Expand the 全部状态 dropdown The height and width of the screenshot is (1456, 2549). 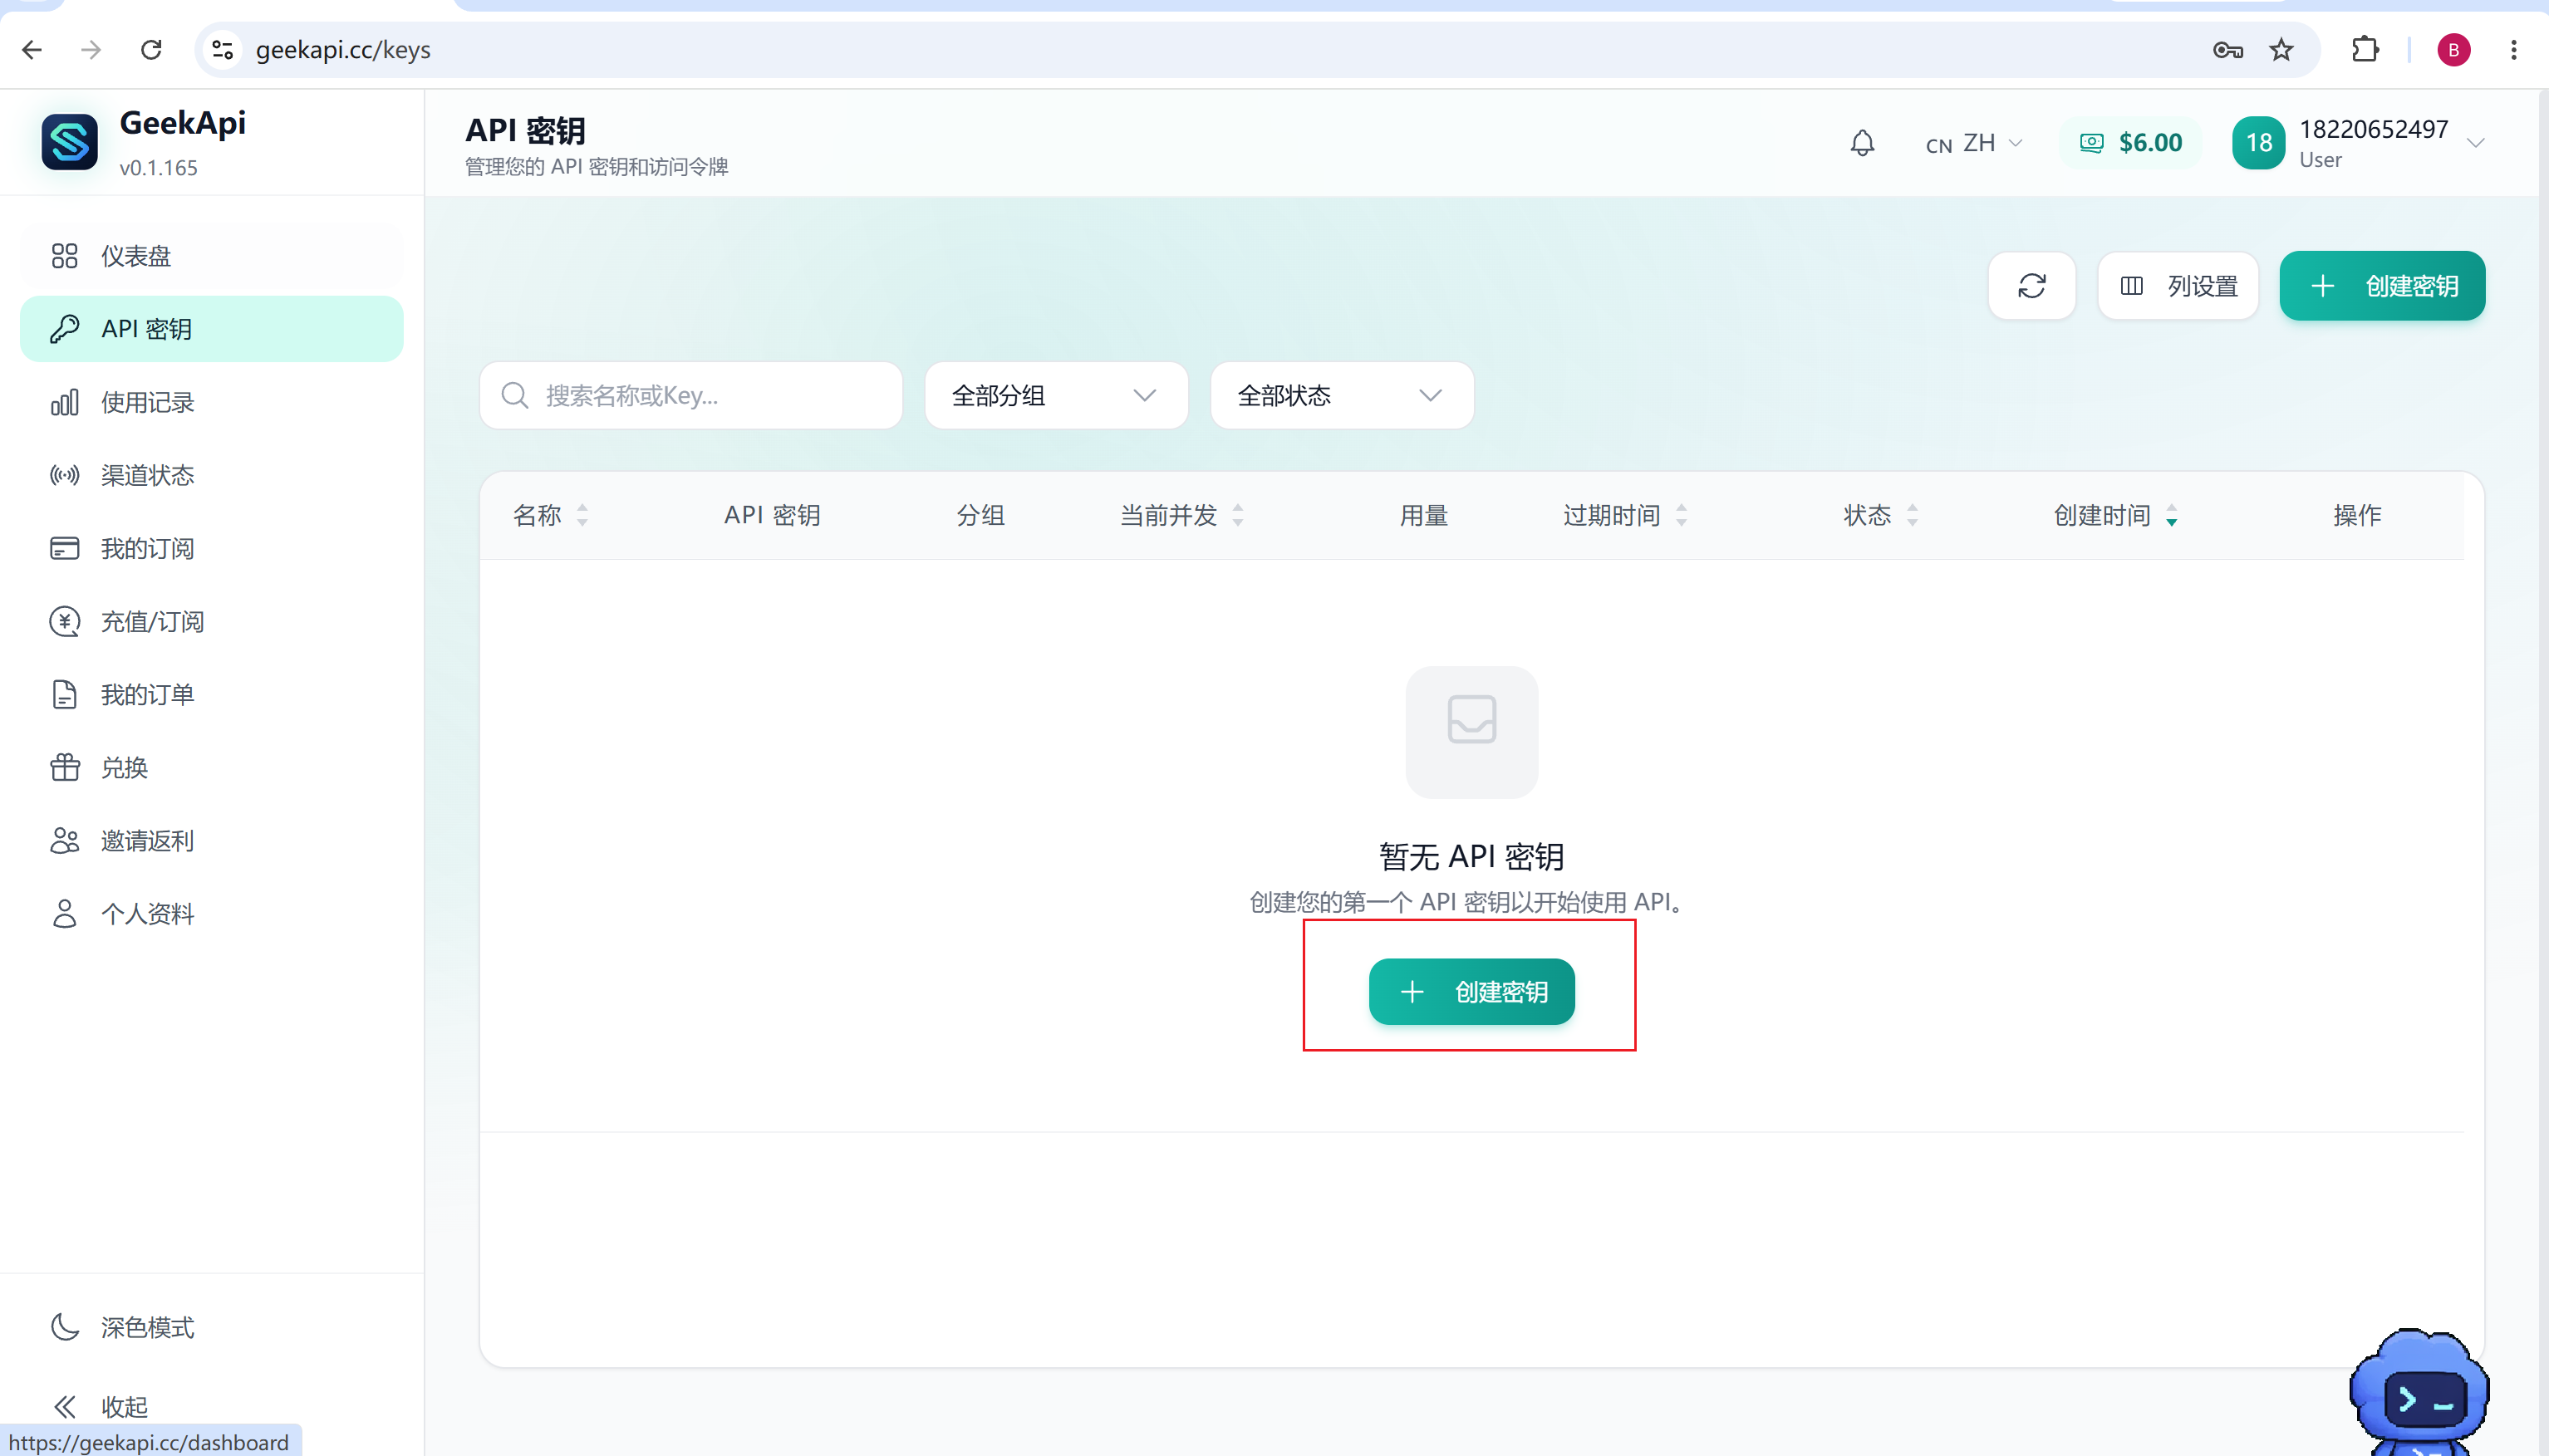[x=1342, y=396]
